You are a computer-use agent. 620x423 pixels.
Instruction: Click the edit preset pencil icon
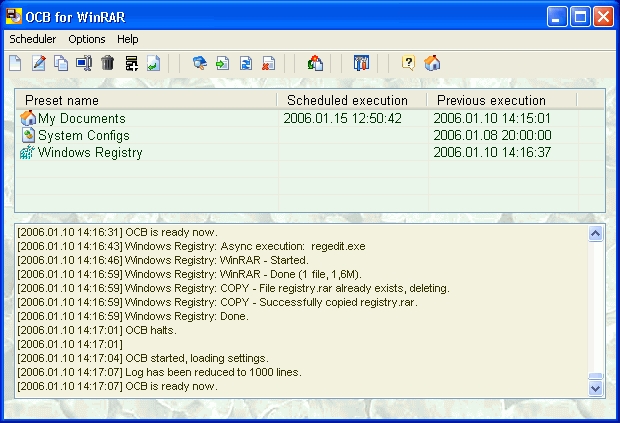[x=39, y=64]
